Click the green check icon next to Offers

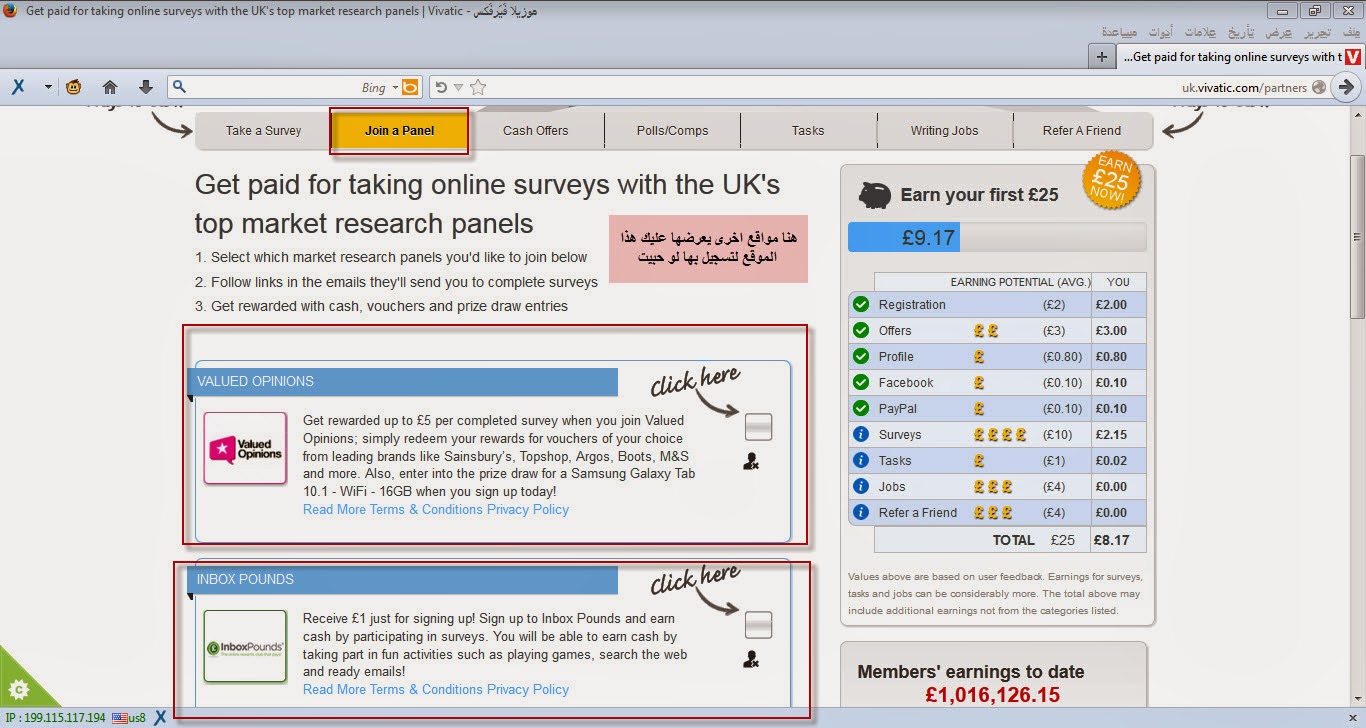coord(860,330)
